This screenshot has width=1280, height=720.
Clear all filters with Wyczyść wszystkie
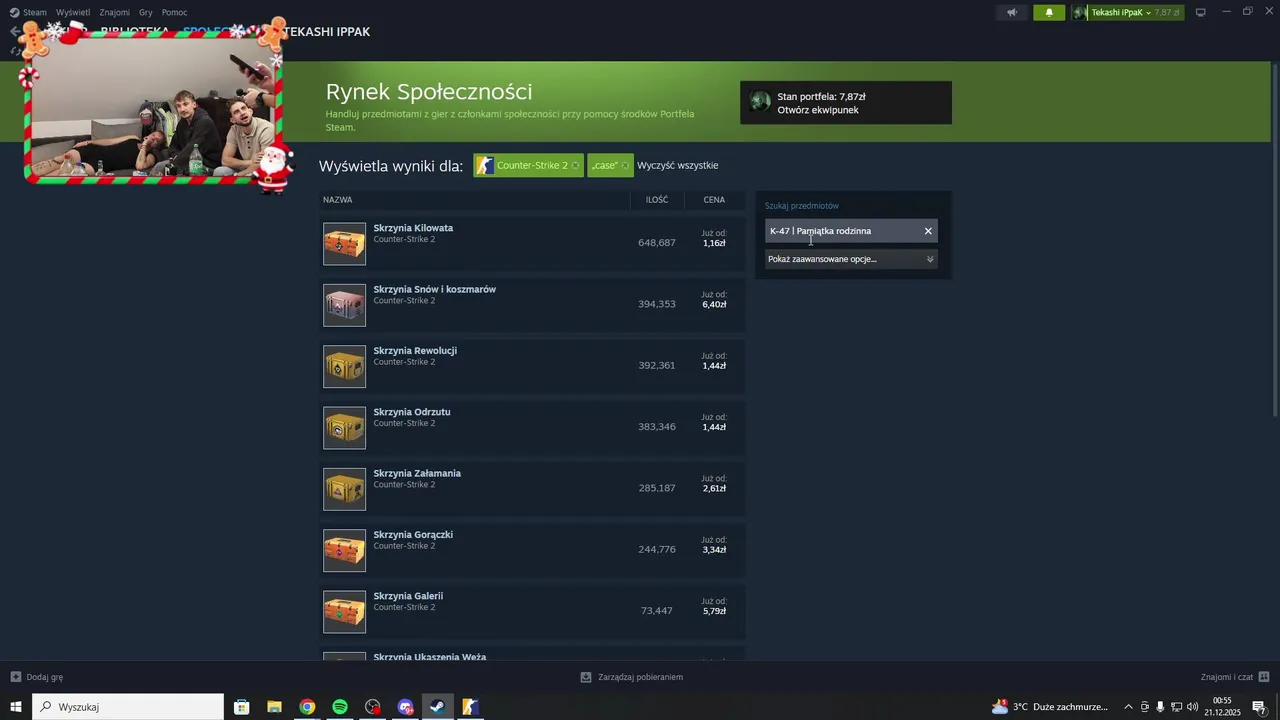[677, 166]
